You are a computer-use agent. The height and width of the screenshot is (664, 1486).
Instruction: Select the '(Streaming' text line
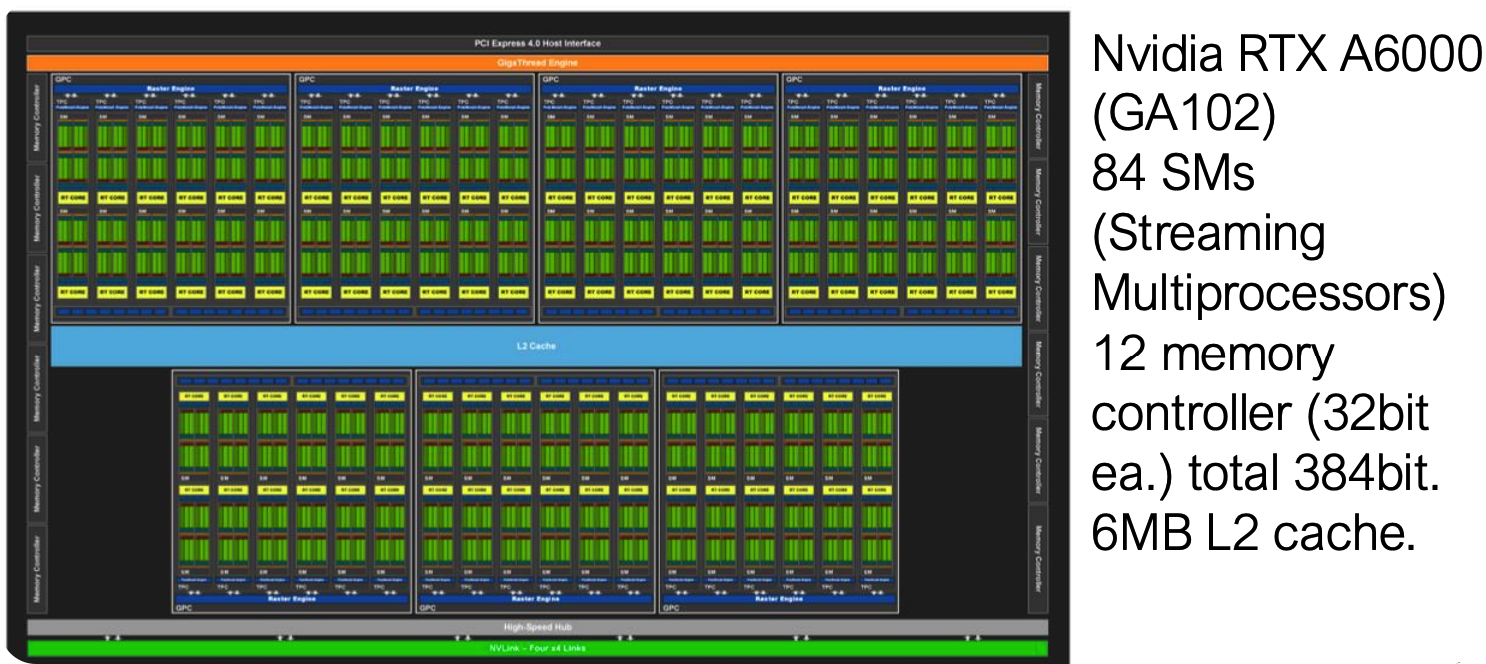pyautogui.click(x=1208, y=236)
